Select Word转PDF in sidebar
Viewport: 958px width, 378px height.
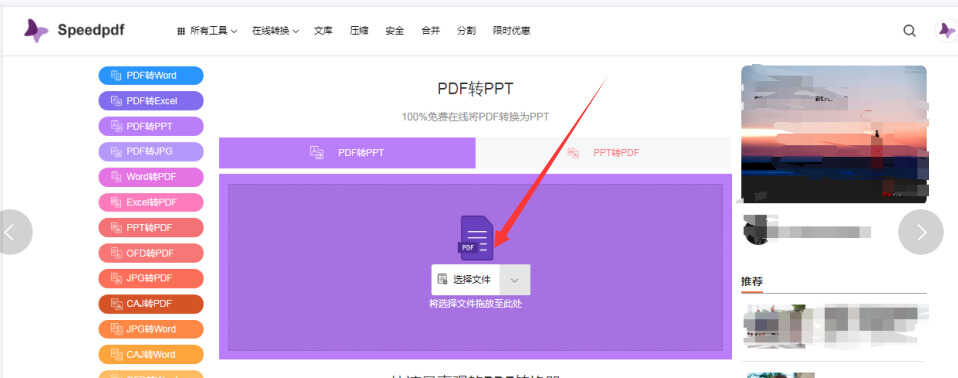click(x=151, y=177)
